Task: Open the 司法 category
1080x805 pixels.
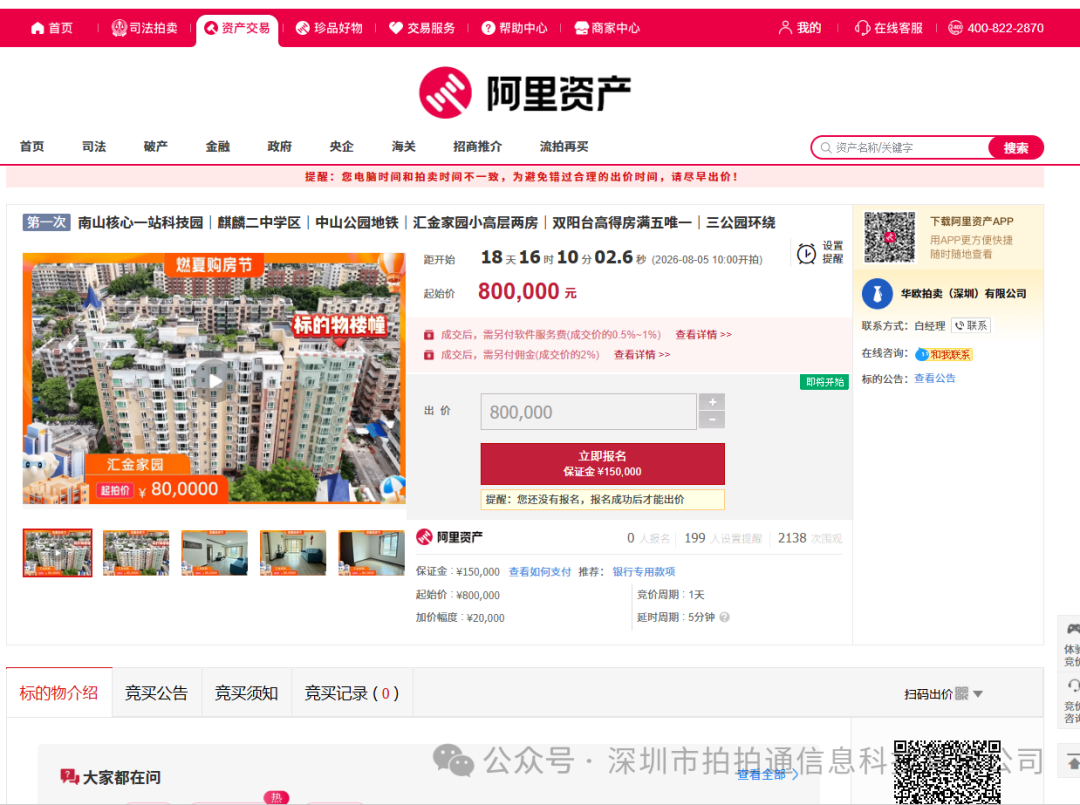Action: point(94,147)
